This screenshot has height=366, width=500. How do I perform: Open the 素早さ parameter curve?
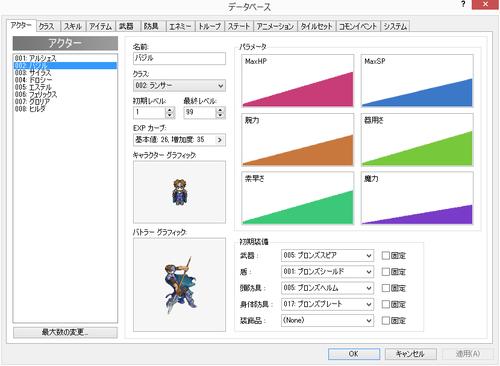coord(297,198)
